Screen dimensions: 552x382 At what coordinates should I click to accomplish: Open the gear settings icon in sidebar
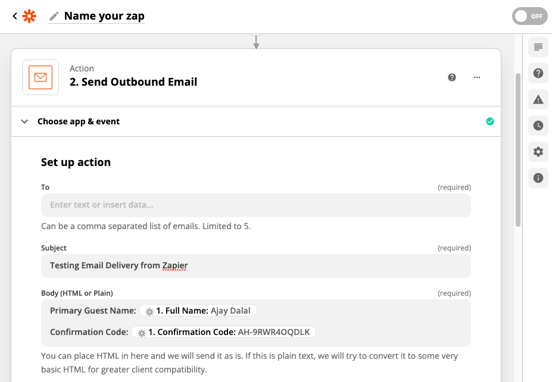(x=538, y=152)
